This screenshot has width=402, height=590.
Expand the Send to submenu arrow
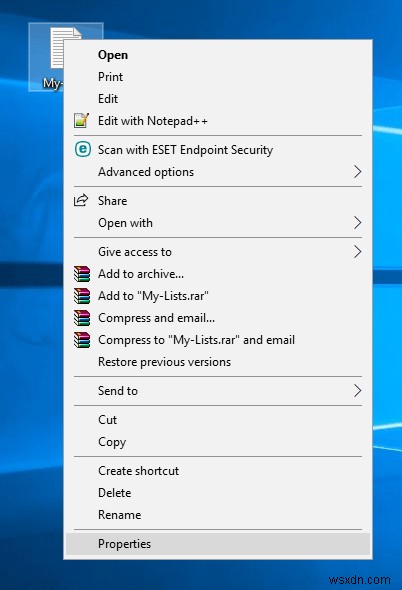coord(357,391)
